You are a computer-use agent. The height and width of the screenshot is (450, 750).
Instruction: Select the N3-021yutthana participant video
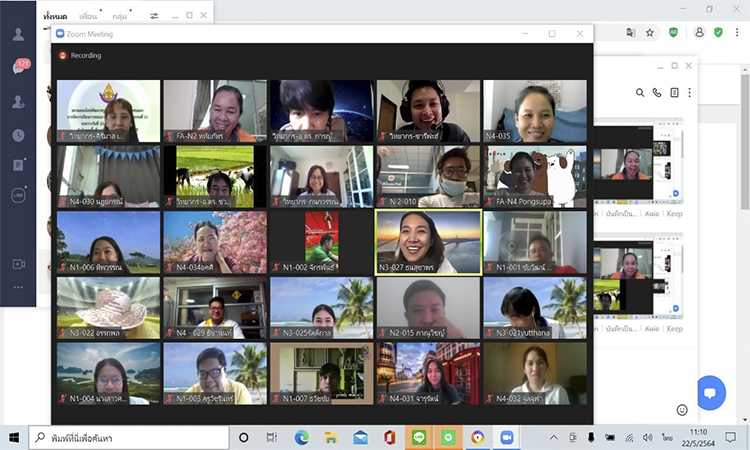pos(535,308)
